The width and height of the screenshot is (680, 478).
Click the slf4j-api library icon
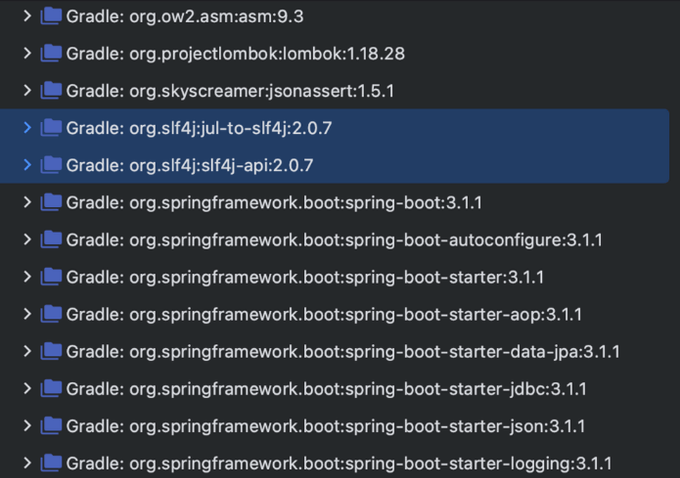pos(51,165)
